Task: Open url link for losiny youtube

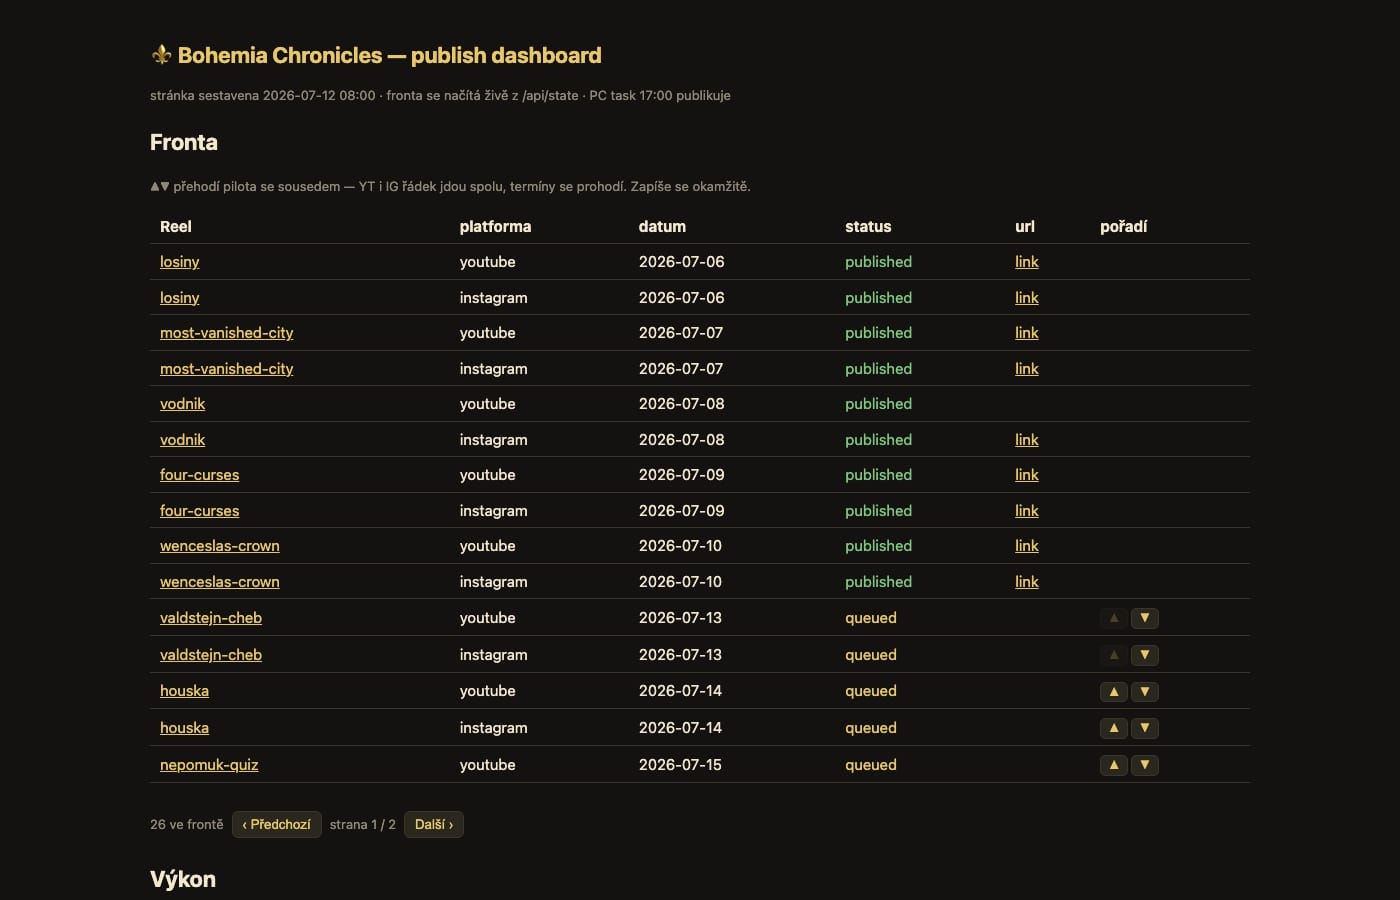Action: (x=1026, y=262)
